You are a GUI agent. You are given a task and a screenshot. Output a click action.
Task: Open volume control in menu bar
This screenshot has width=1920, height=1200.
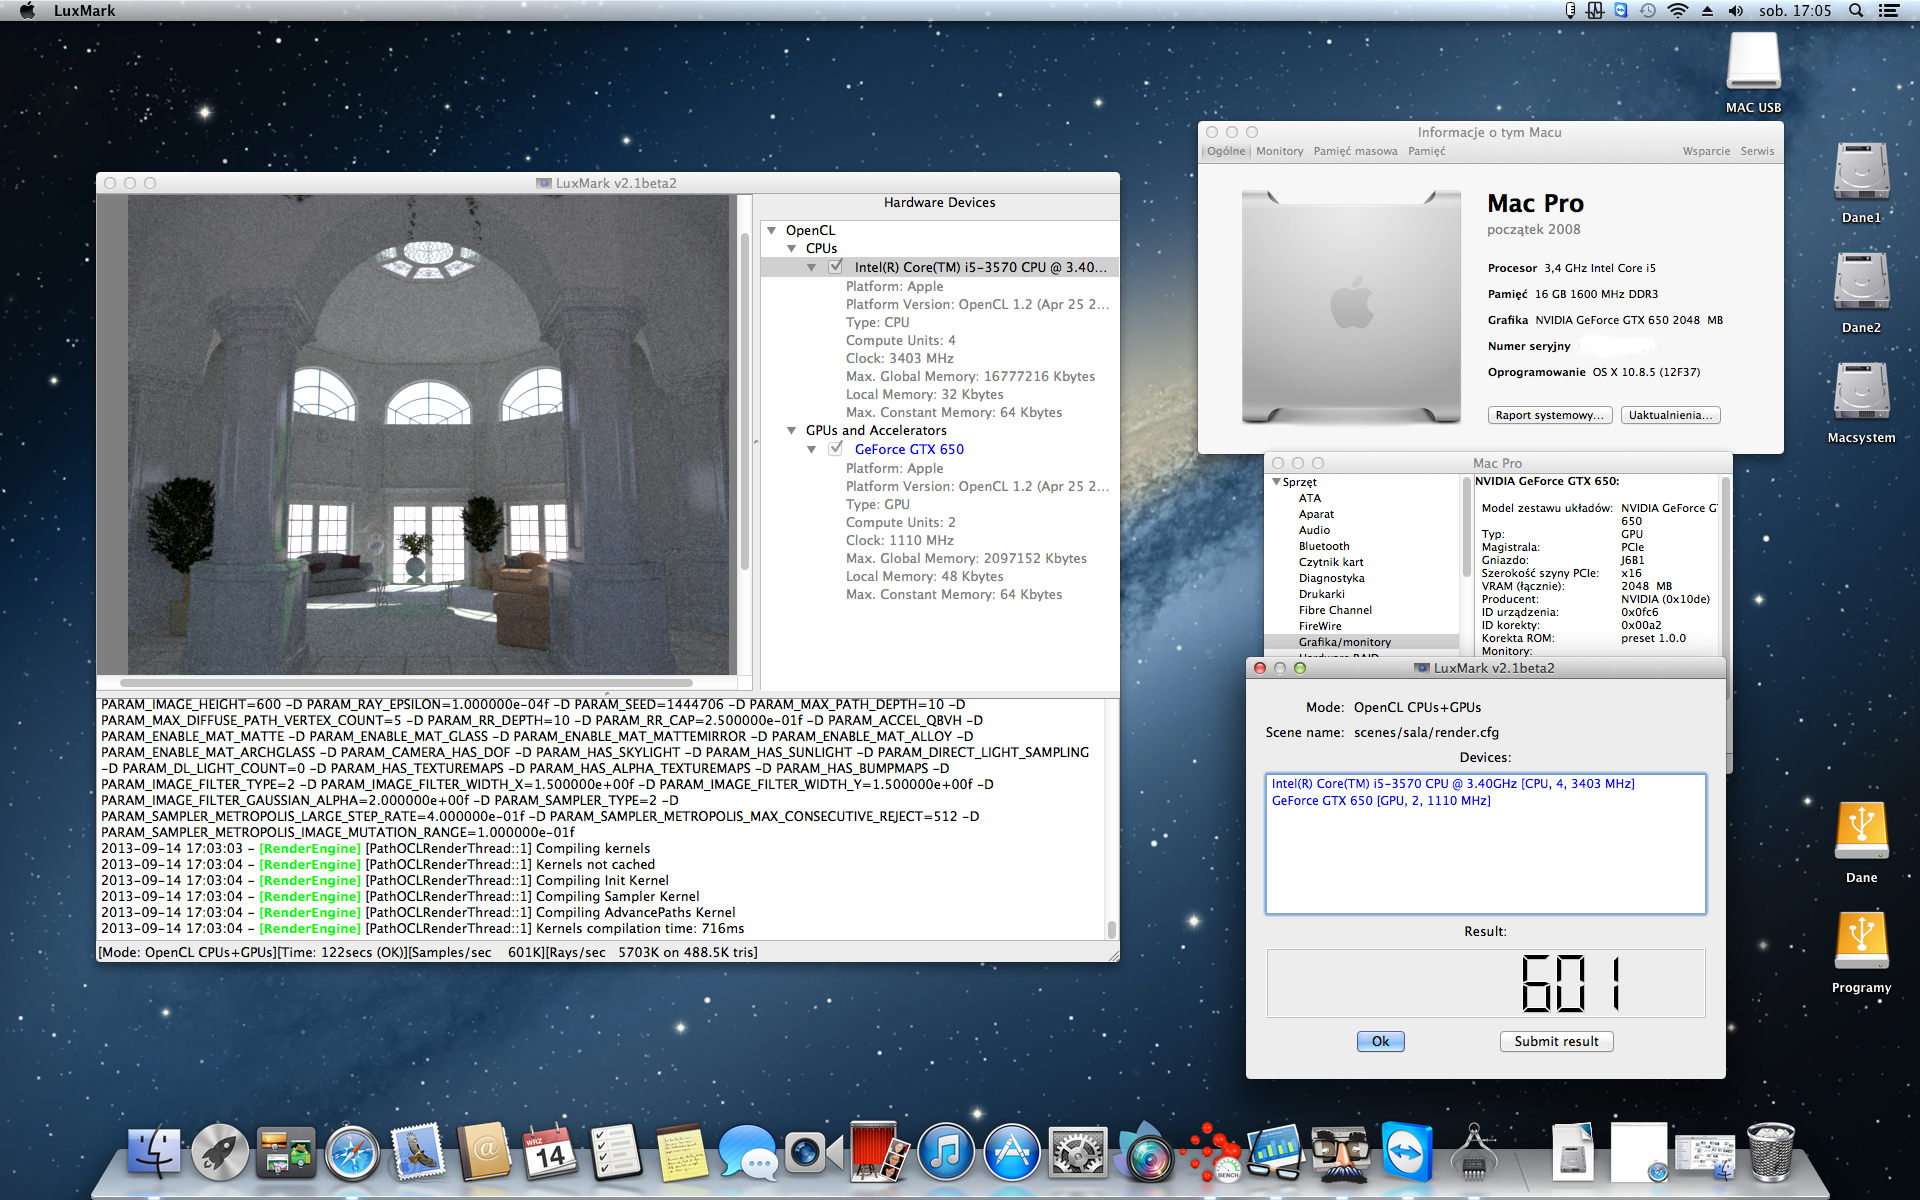point(1736,10)
